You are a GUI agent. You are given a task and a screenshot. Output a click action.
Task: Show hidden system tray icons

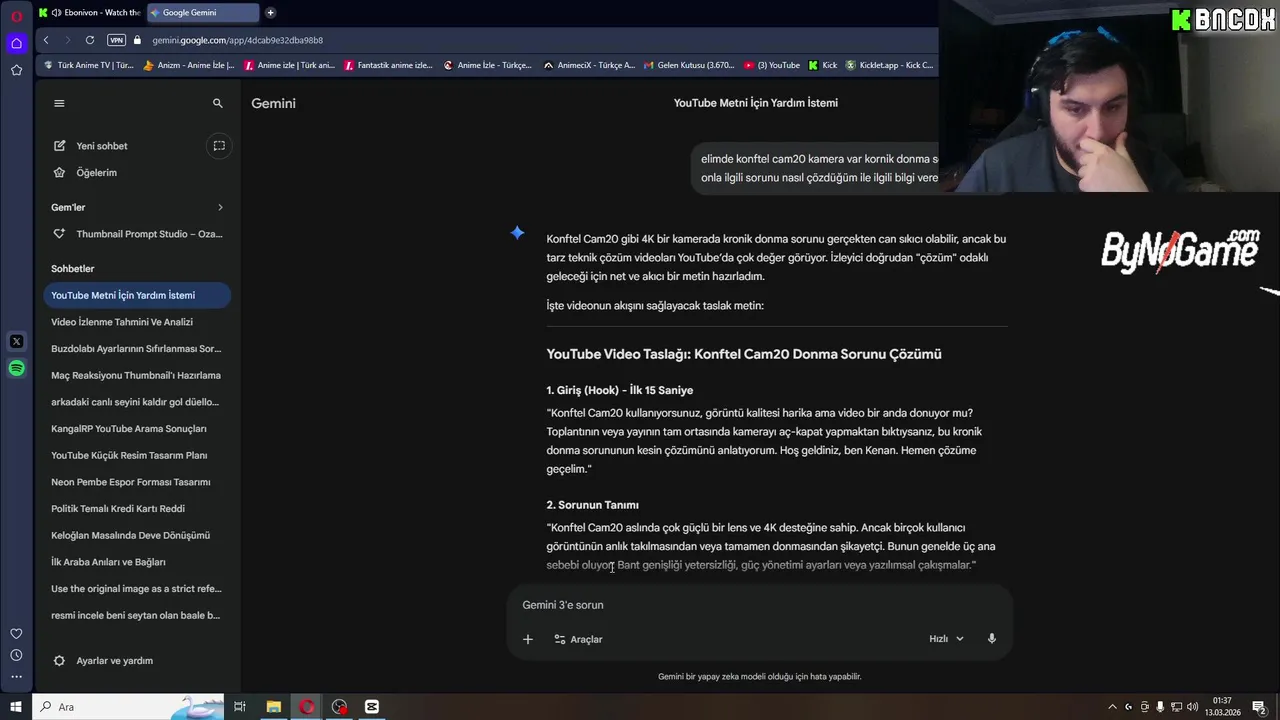pyautogui.click(x=1112, y=707)
